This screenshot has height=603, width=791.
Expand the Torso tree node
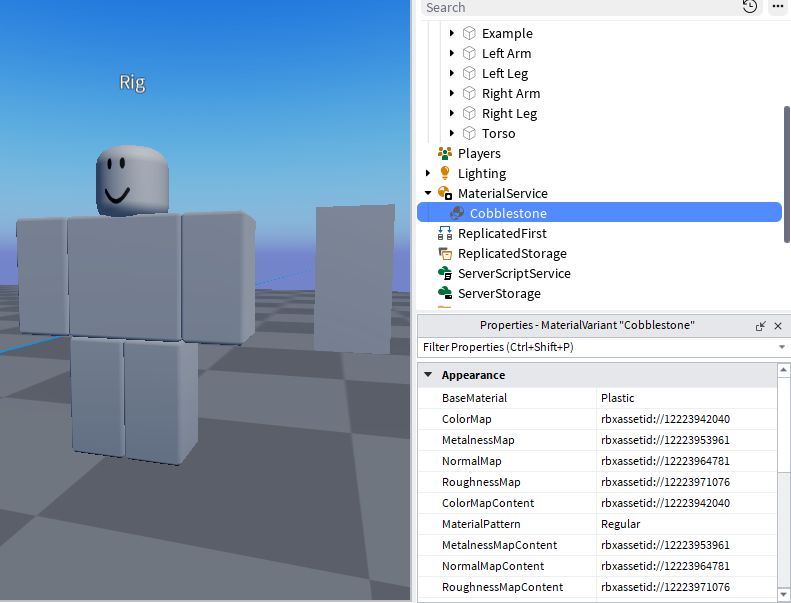[452, 133]
